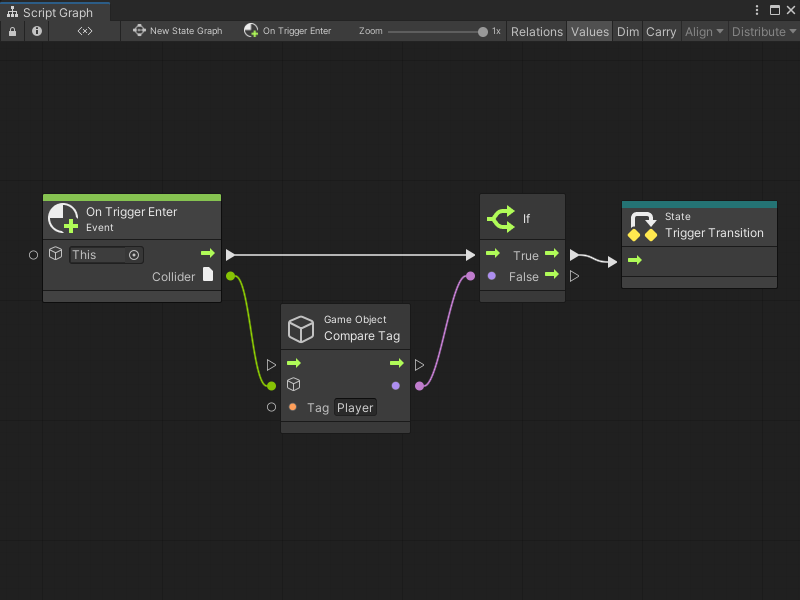Image resolution: width=800 pixels, height=600 pixels.
Task: Open the Align dropdown
Action: (703, 31)
